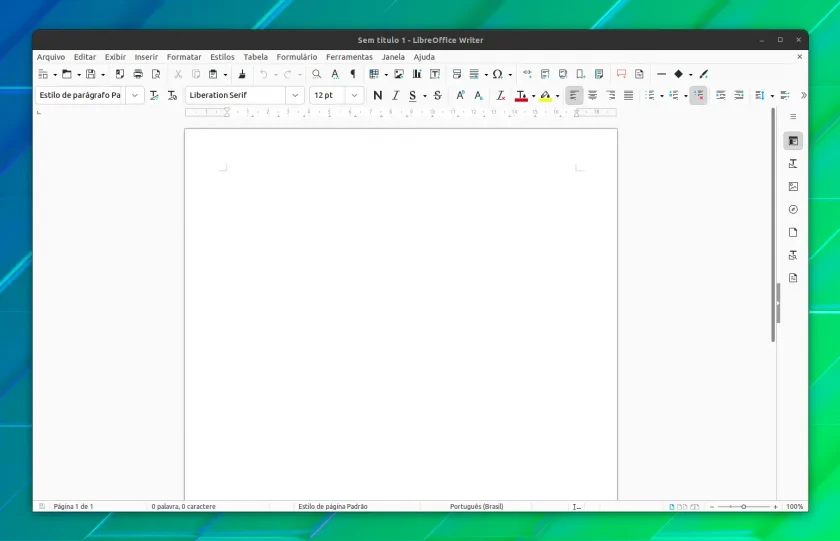Open the unordered list dropdown arrow

coord(662,96)
